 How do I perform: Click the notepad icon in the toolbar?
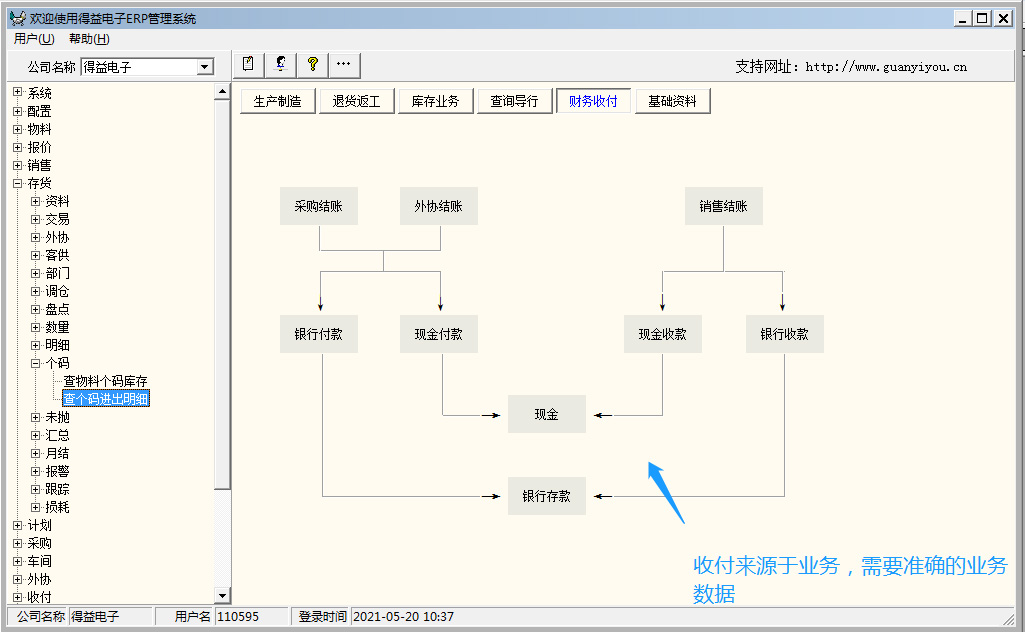[x=249, y=65]
